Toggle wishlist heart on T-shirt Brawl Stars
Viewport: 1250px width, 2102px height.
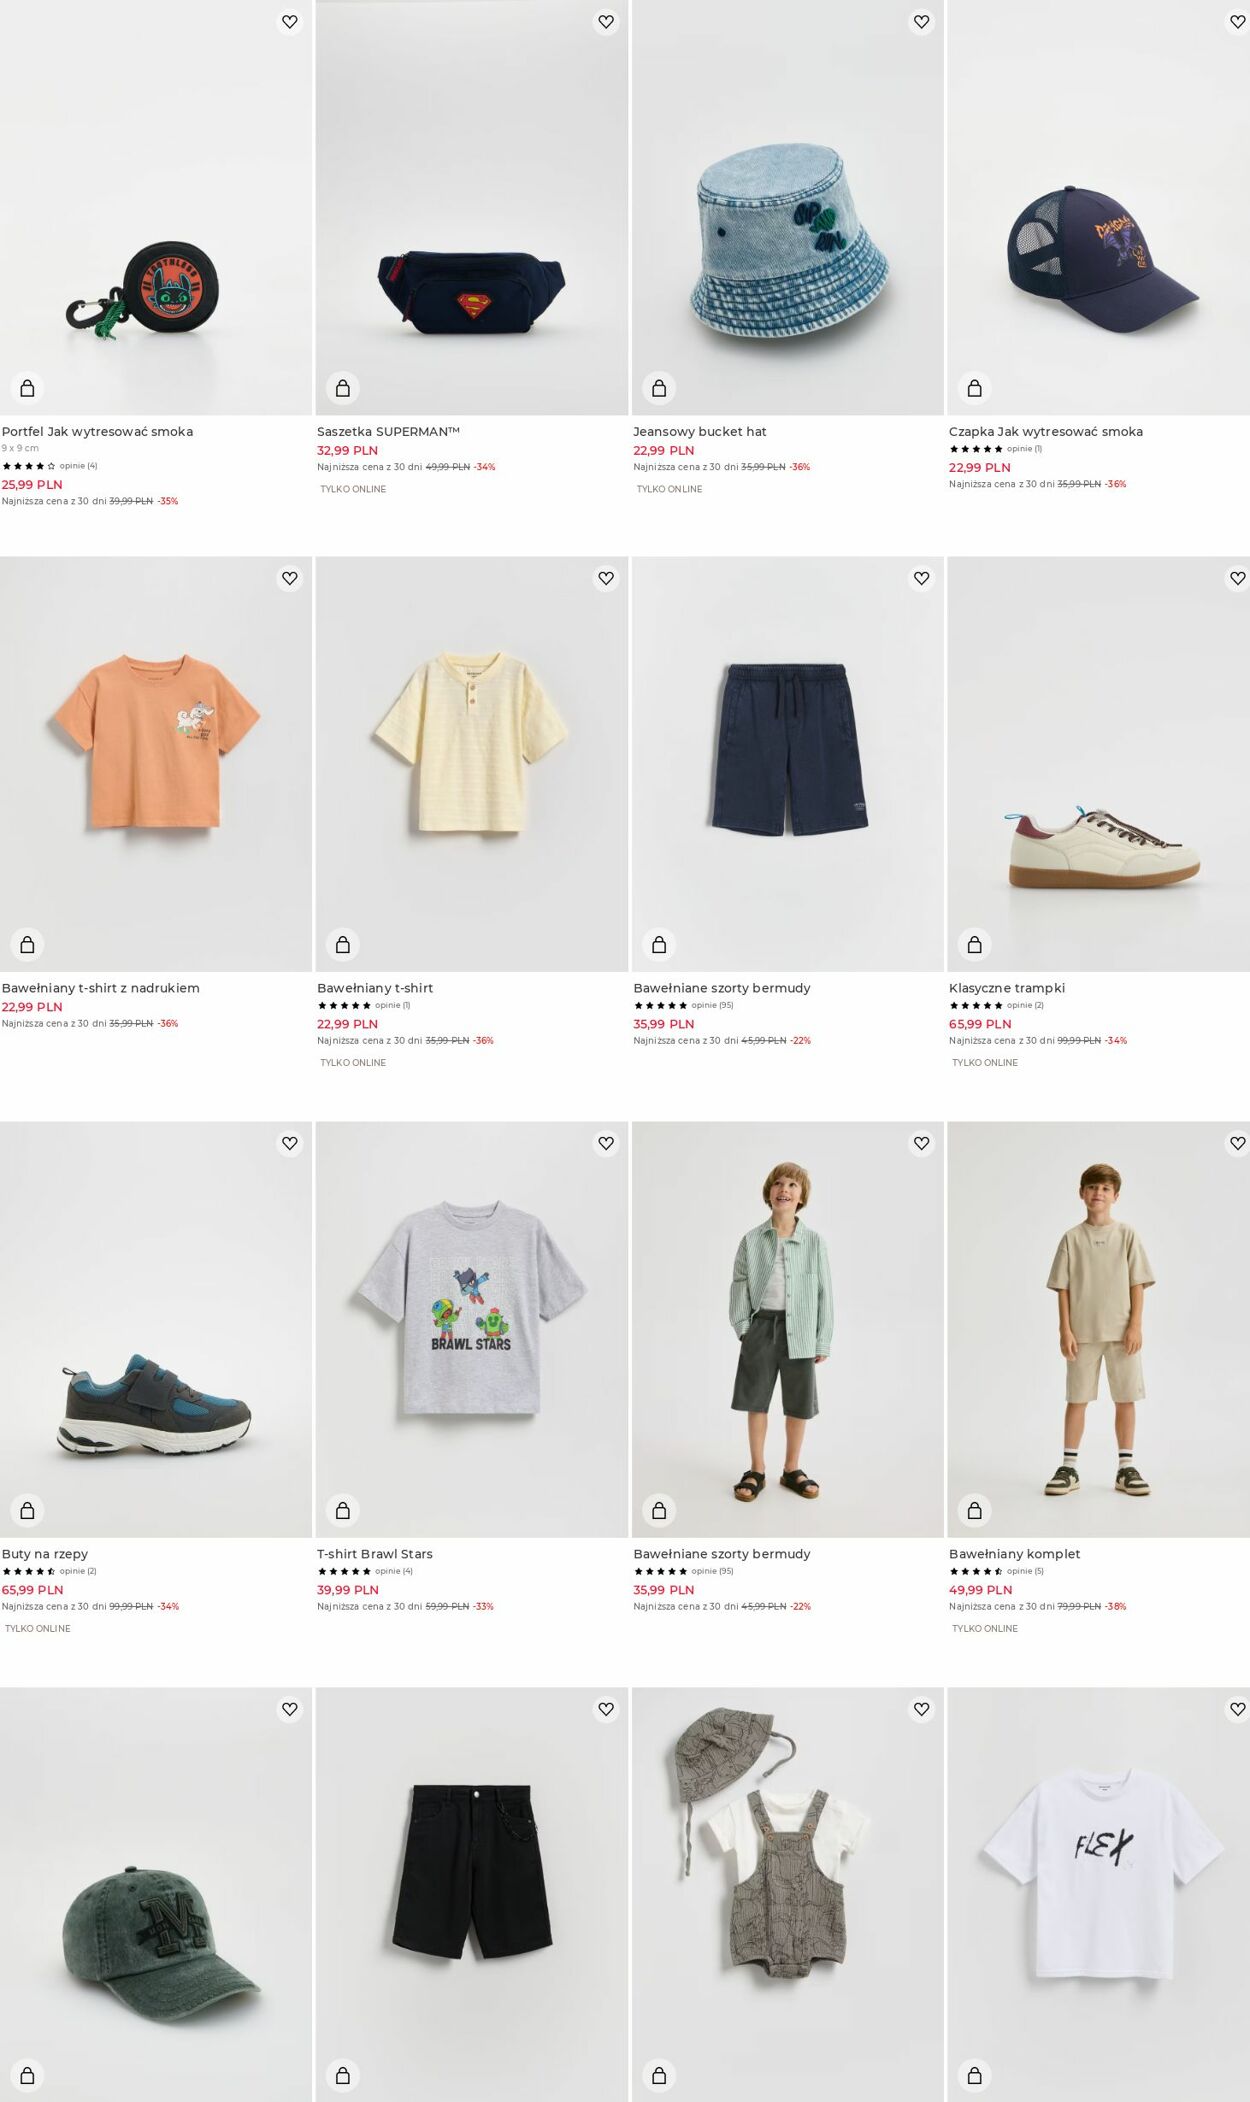coord(606,1143)
